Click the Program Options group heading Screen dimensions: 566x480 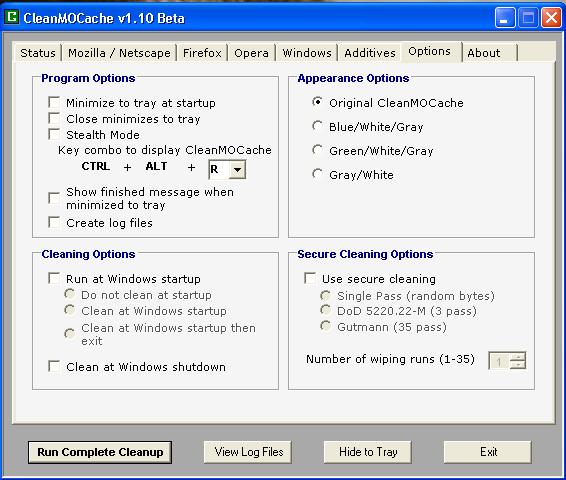click(88, 78)
